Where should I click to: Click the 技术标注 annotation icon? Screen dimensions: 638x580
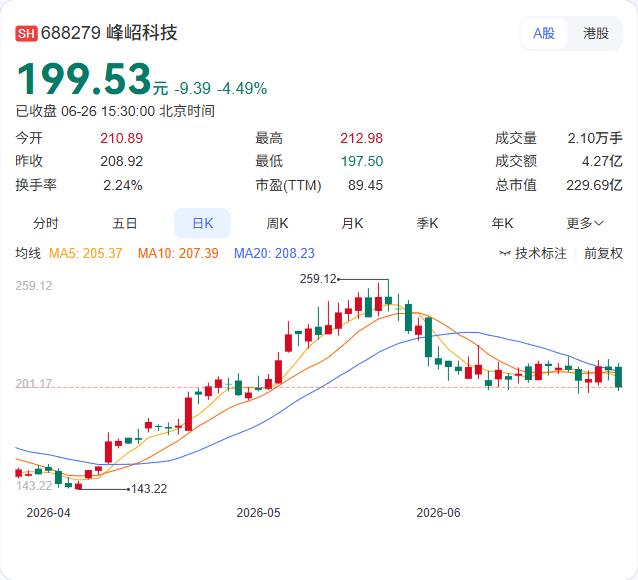[505, 254]
